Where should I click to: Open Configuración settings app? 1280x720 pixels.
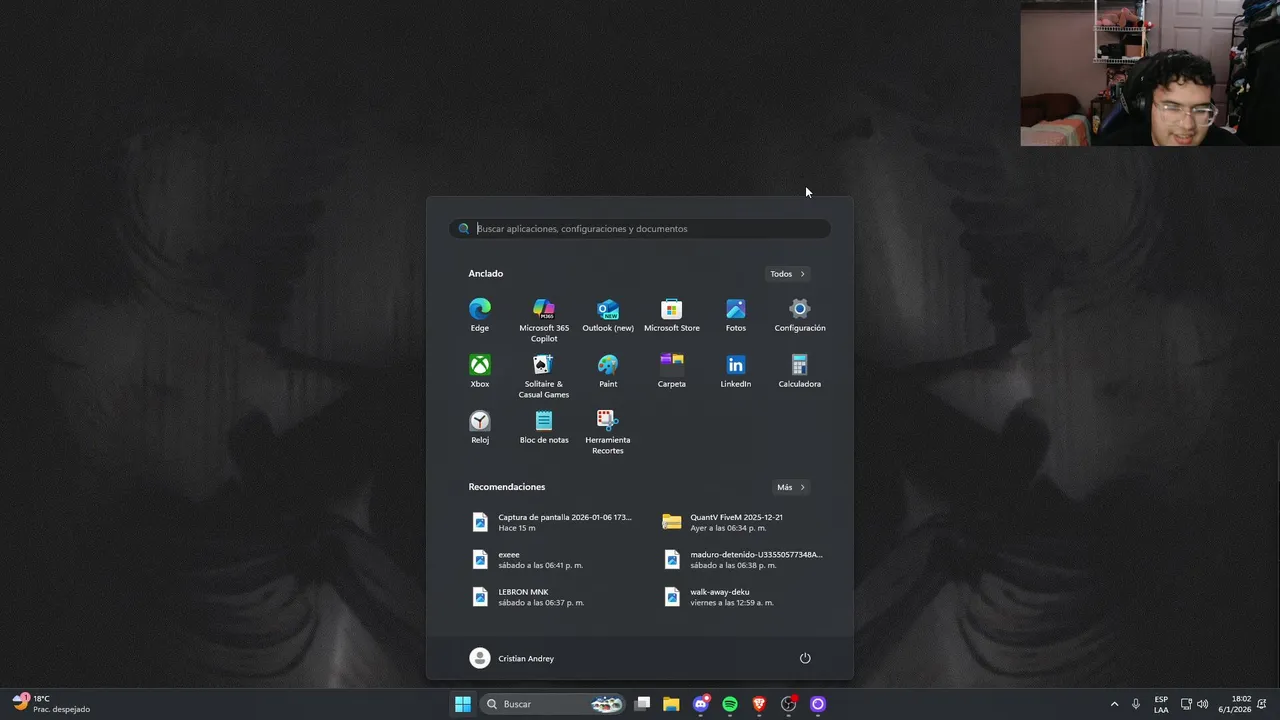click(800, 315)
